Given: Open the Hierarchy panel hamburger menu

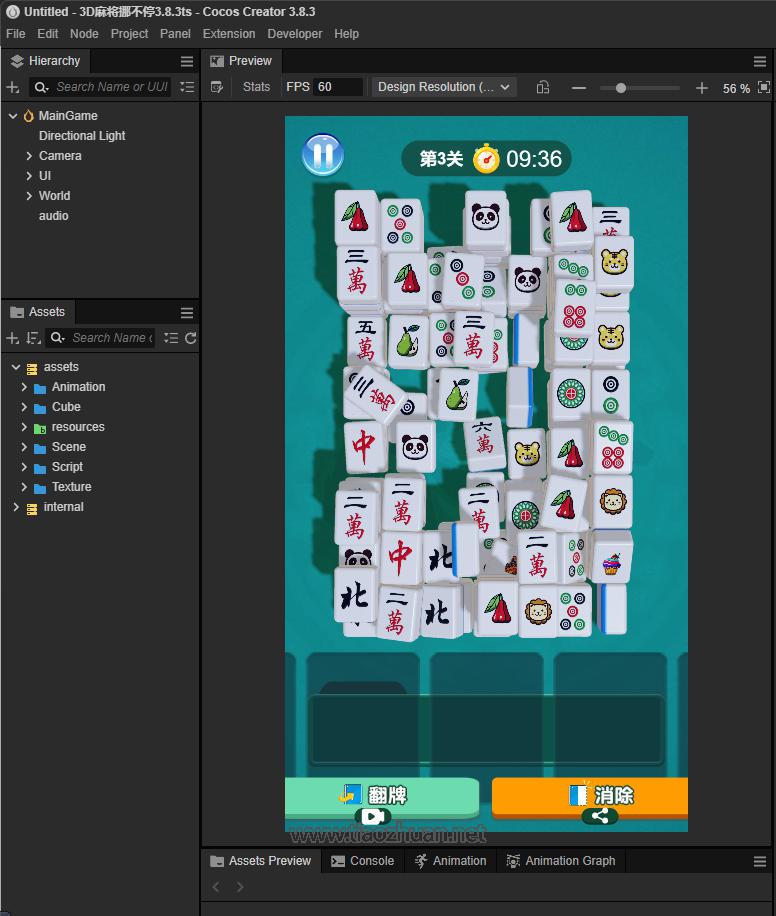Looking at the screenshot, I should click(187, 61).
